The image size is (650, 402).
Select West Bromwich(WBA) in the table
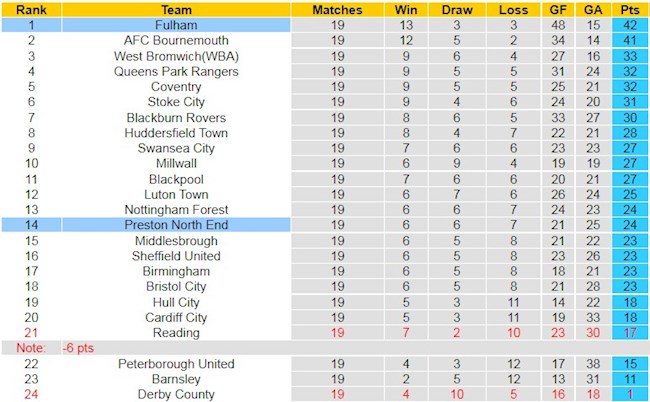pos(176,56)
